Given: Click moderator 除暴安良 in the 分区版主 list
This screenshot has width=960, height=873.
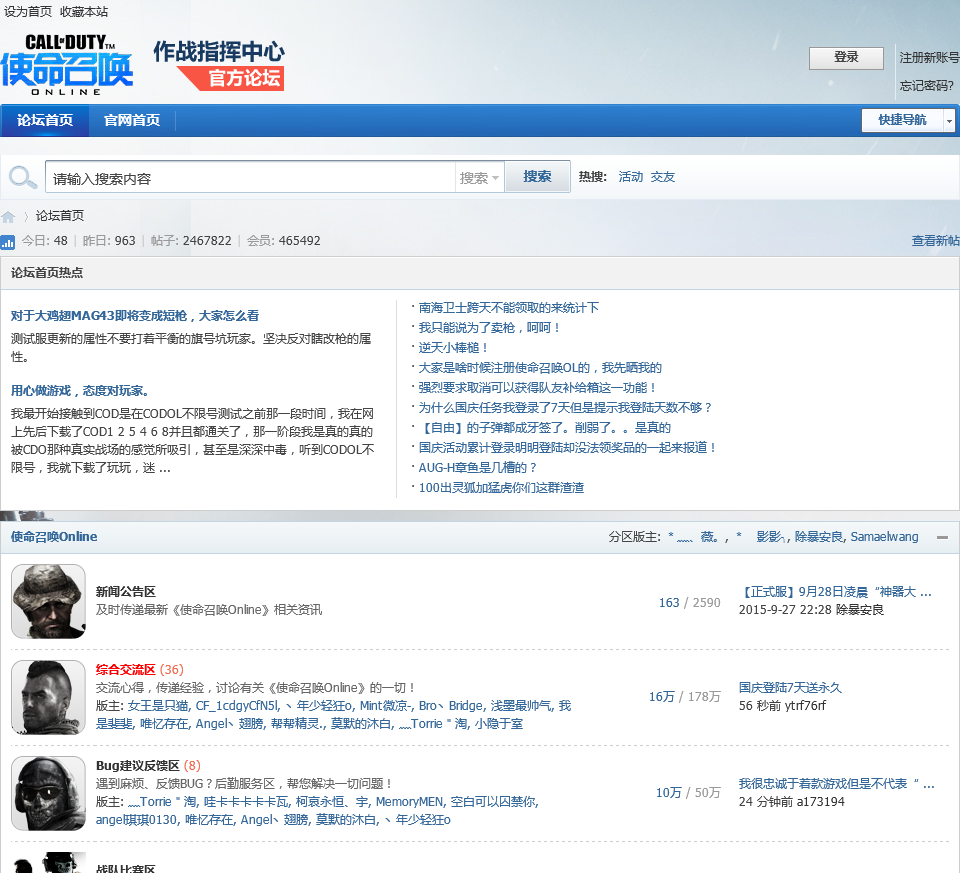Looking at the screenshot, I should point(819,537).
